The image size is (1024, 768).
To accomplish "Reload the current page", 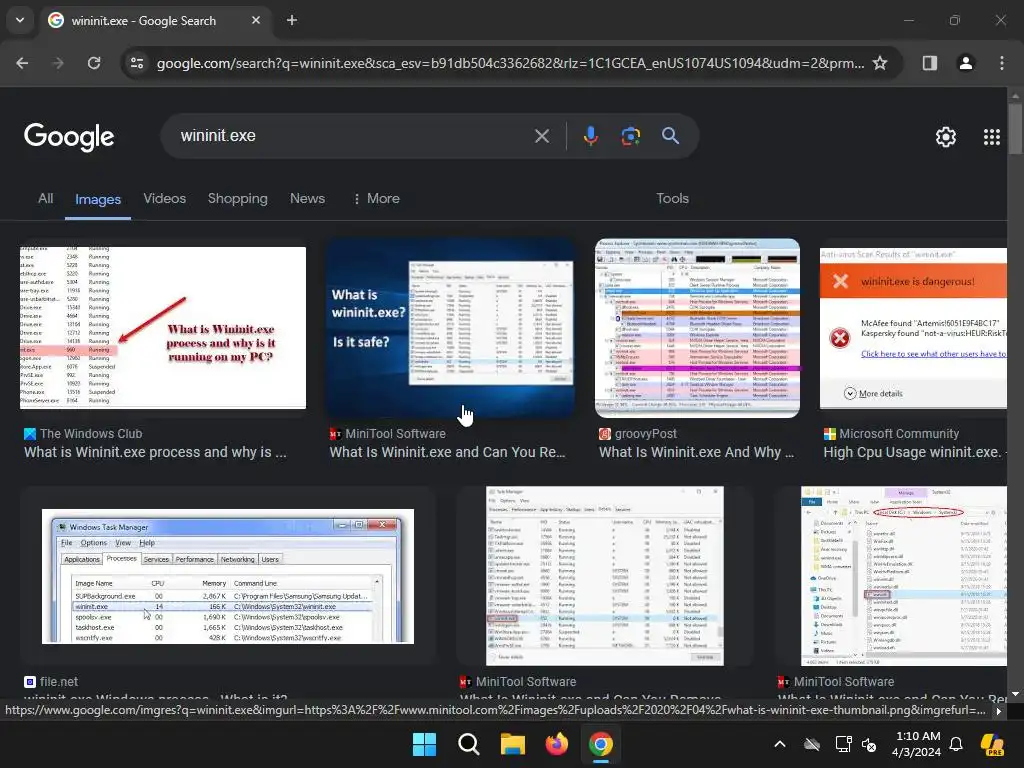I will point(94,63).
